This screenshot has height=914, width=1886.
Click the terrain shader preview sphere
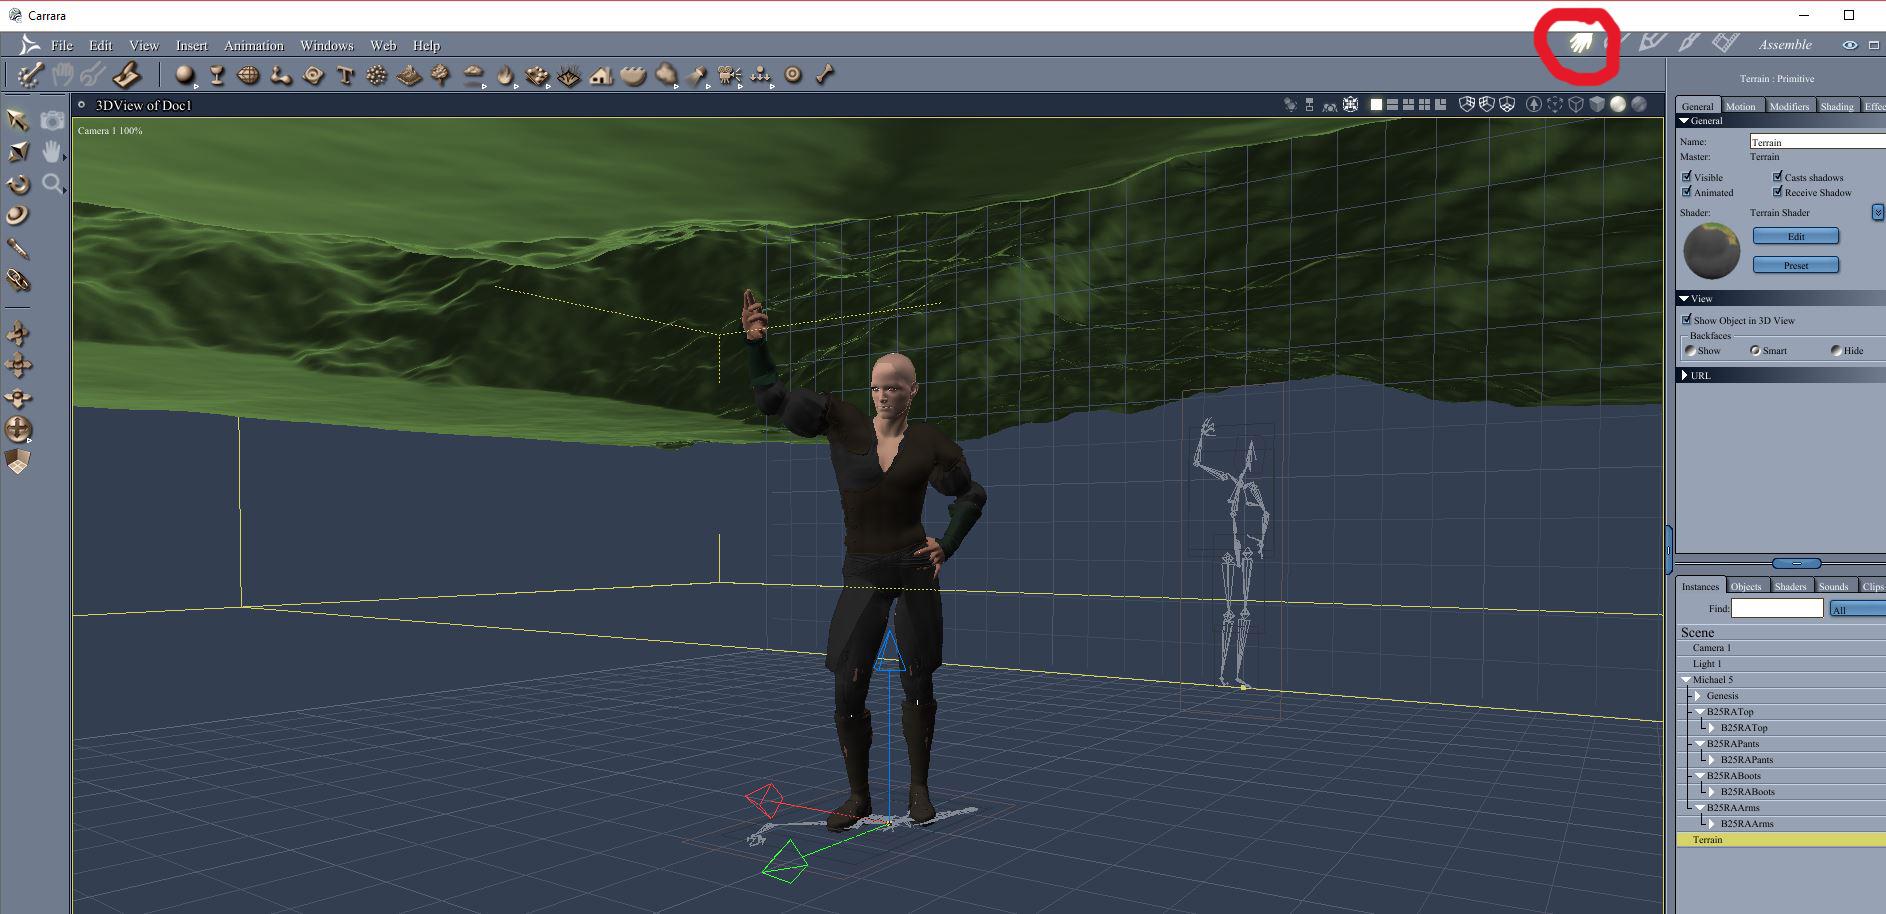pos(1712,251)
